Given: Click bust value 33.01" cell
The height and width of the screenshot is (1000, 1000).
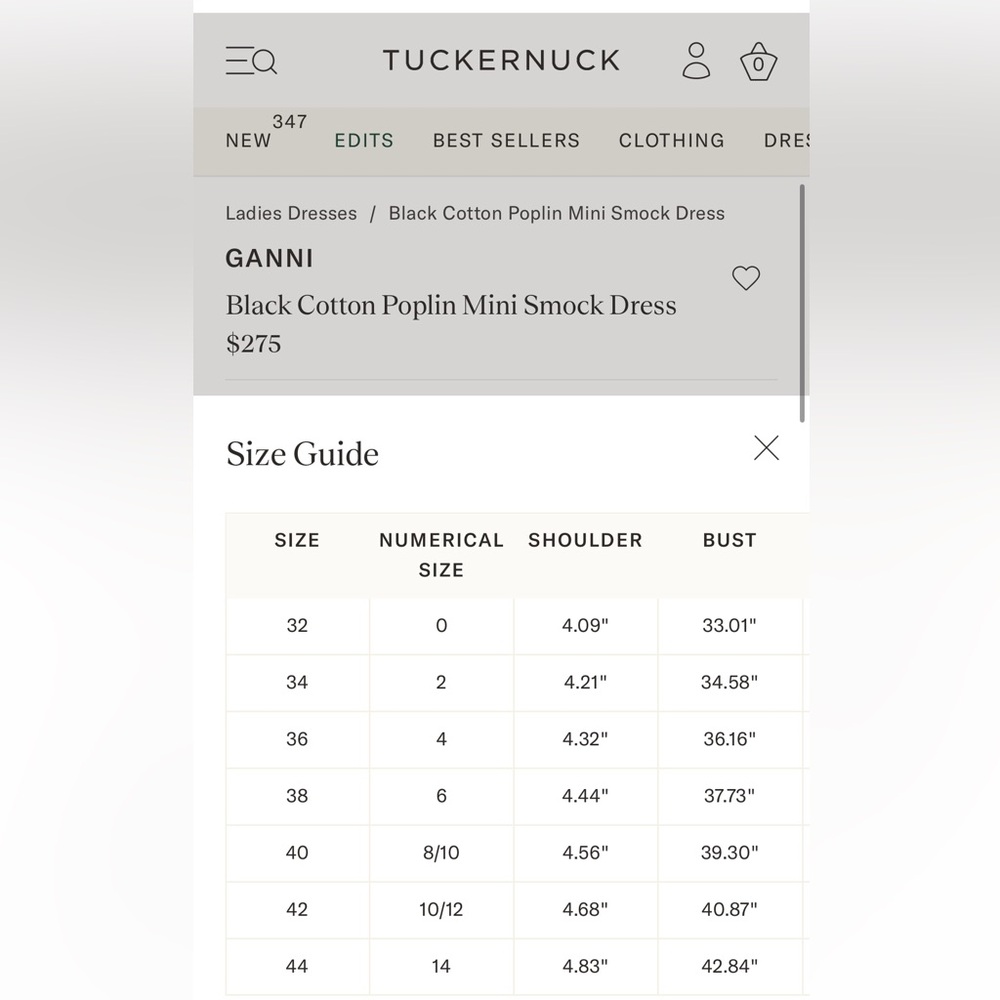Looking at the screenshot, I should point(730,626).
